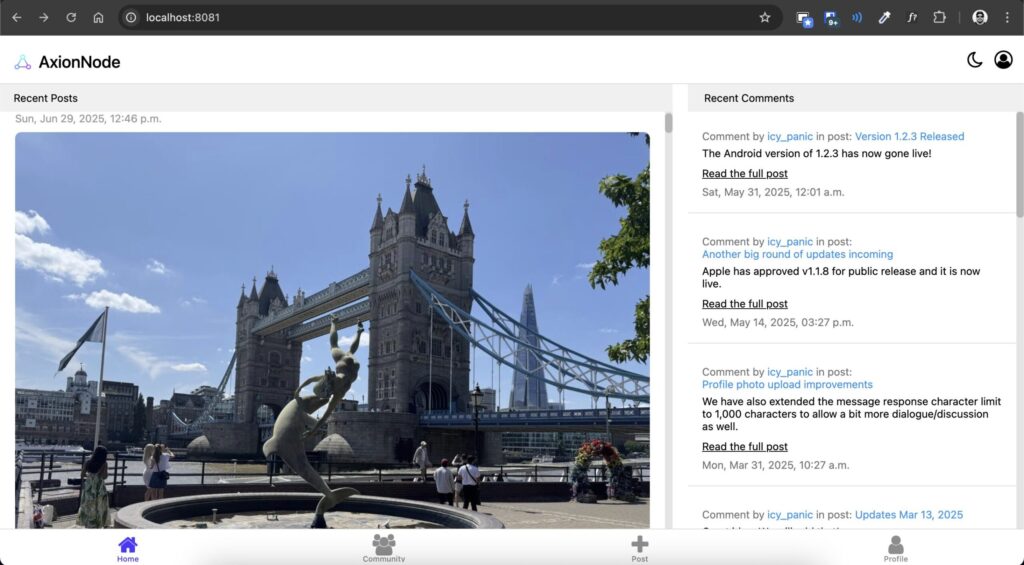Go back to the previous page
The width and height of the screenshot is (1024, 565).
(x=17, y=17)
